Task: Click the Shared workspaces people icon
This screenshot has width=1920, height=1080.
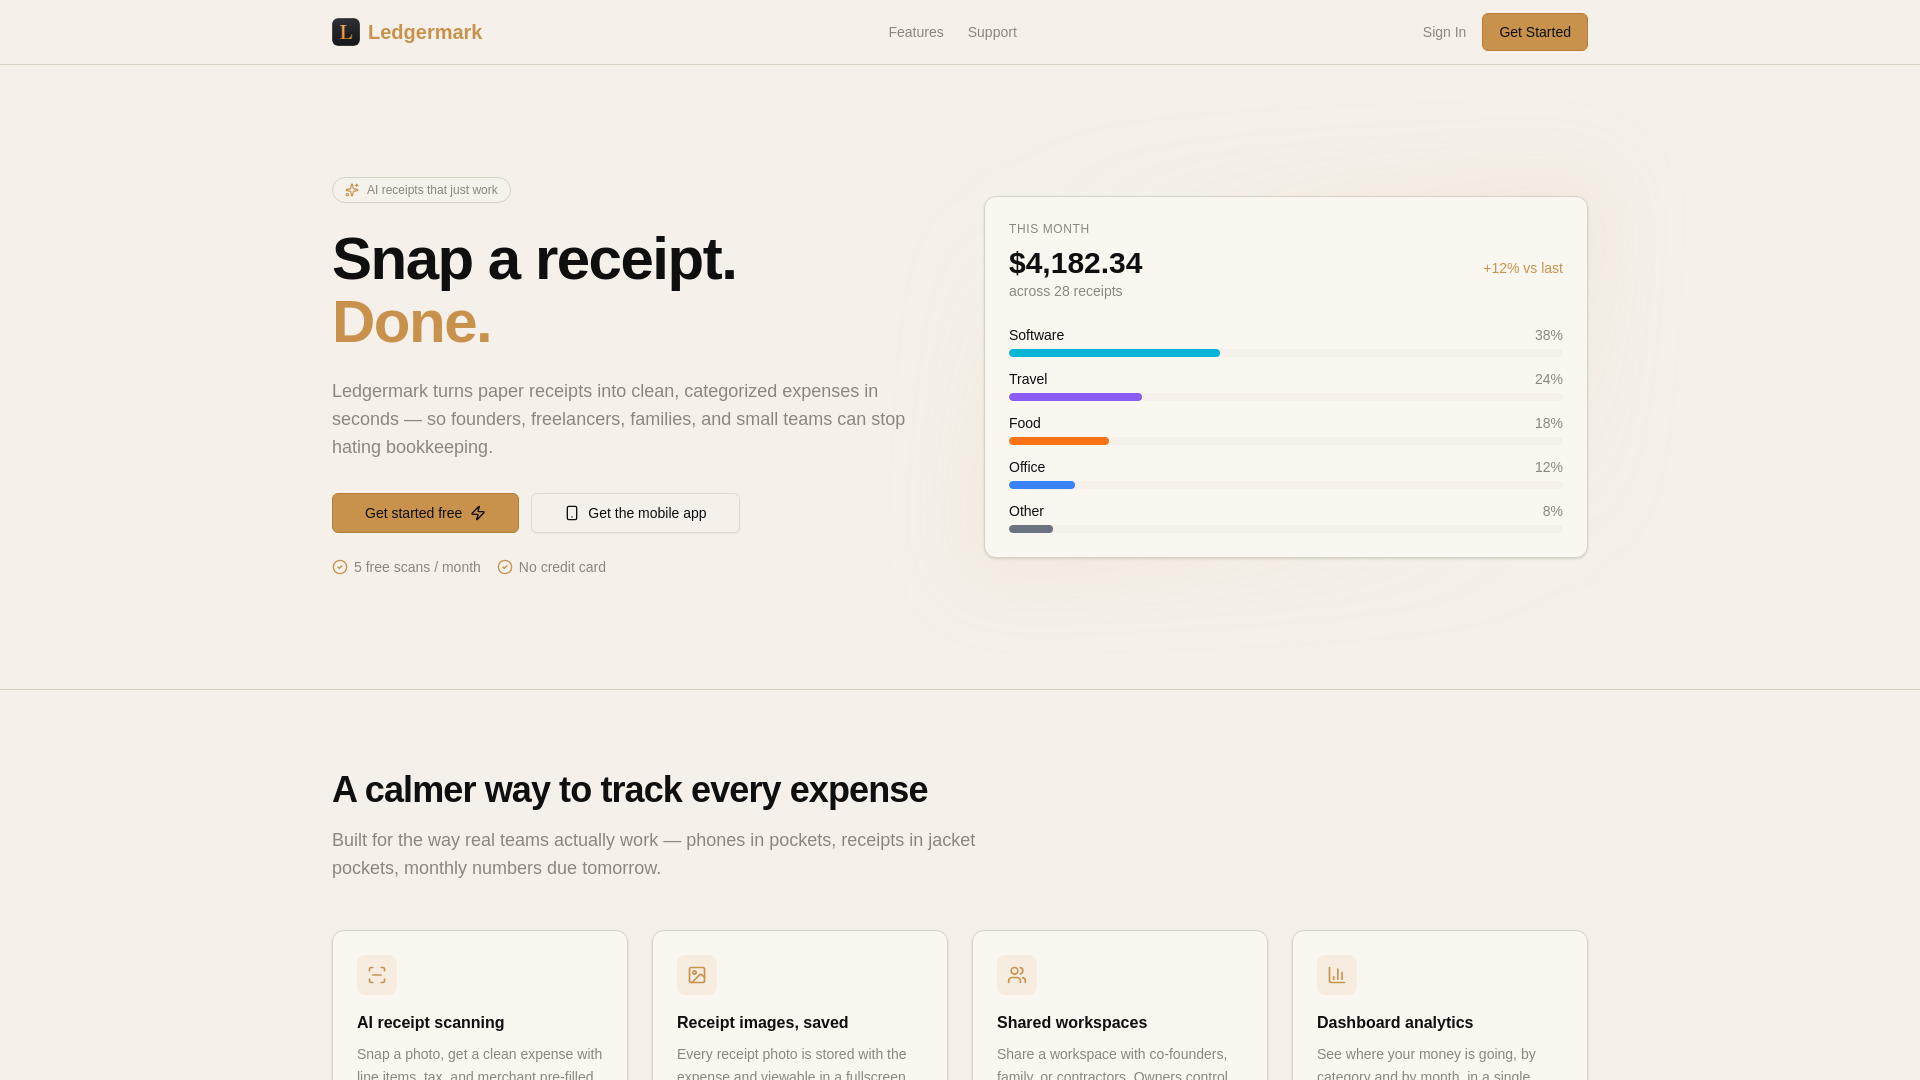Action: click(x=1017, y=975)
